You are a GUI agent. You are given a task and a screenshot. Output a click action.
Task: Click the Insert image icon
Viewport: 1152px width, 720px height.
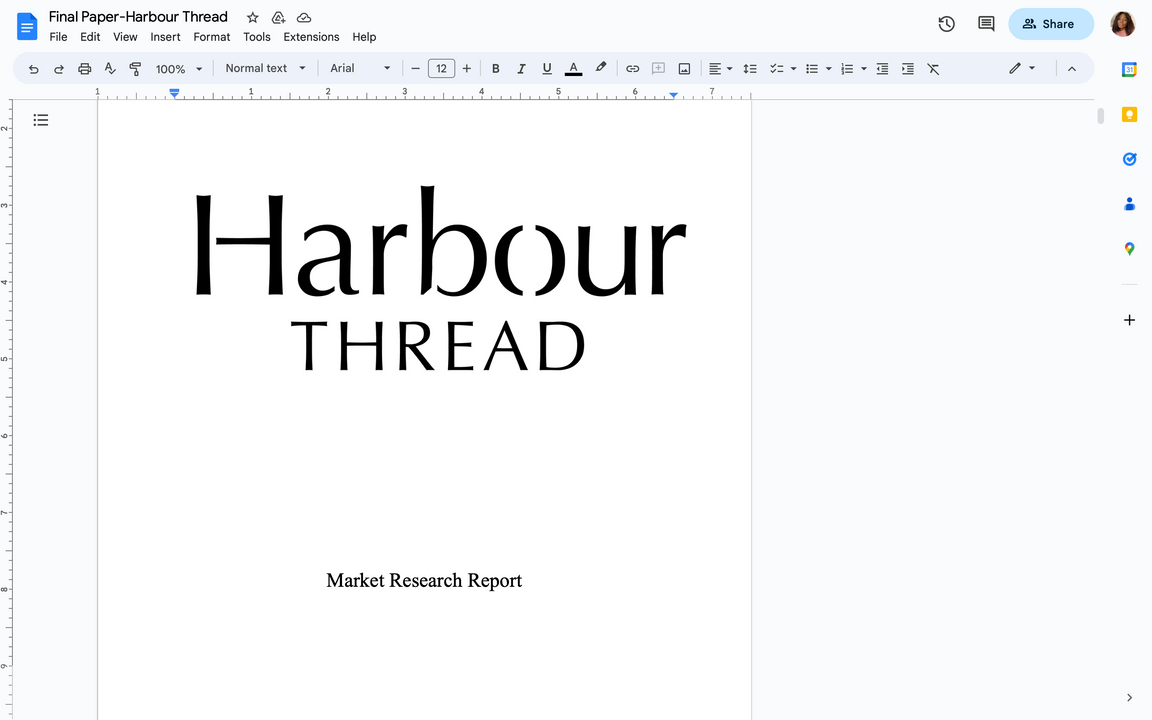[x=684, y=69]
